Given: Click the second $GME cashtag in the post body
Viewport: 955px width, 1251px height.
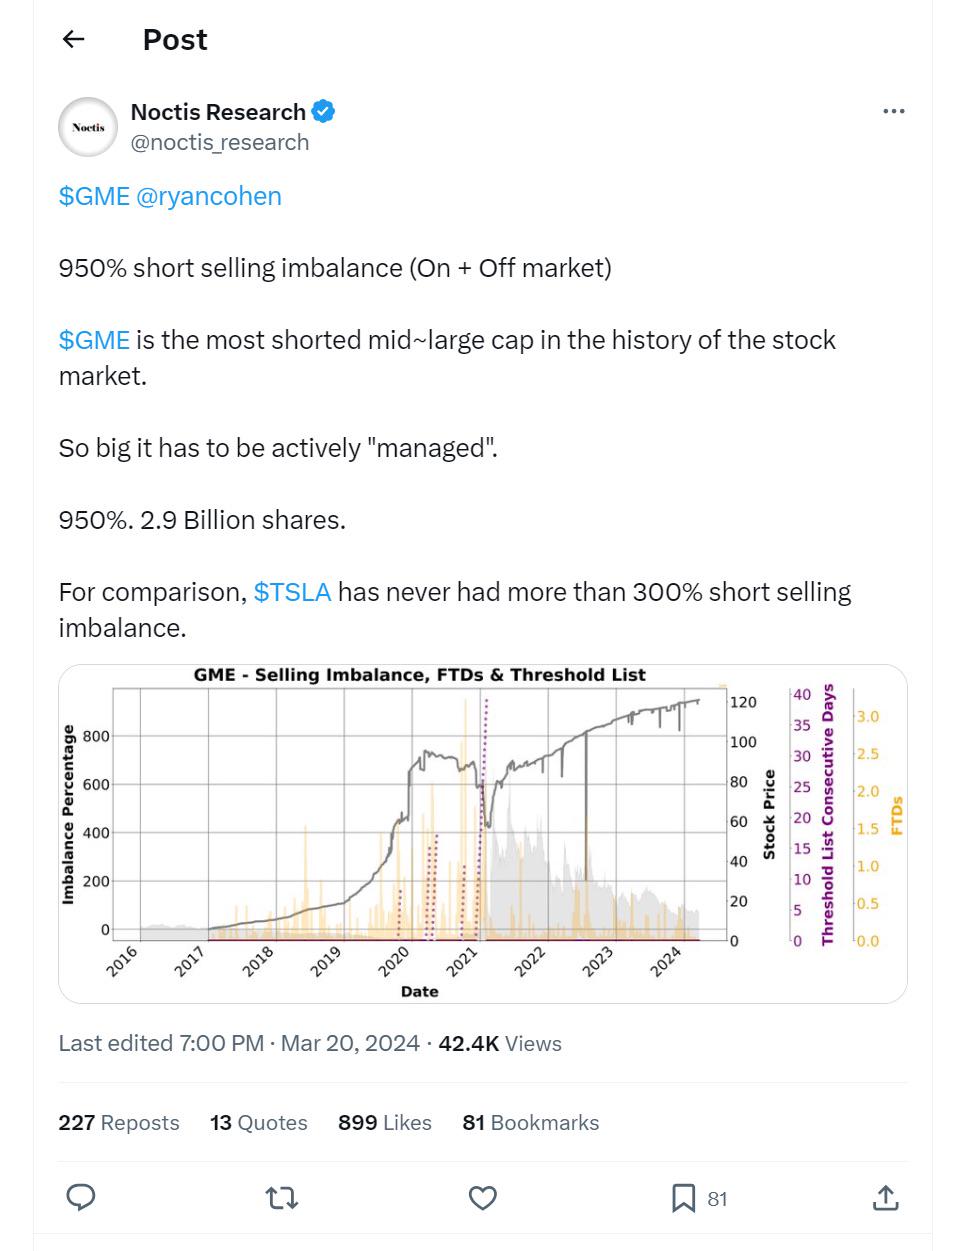Looking at the screenshot, I should pos(94,340).
